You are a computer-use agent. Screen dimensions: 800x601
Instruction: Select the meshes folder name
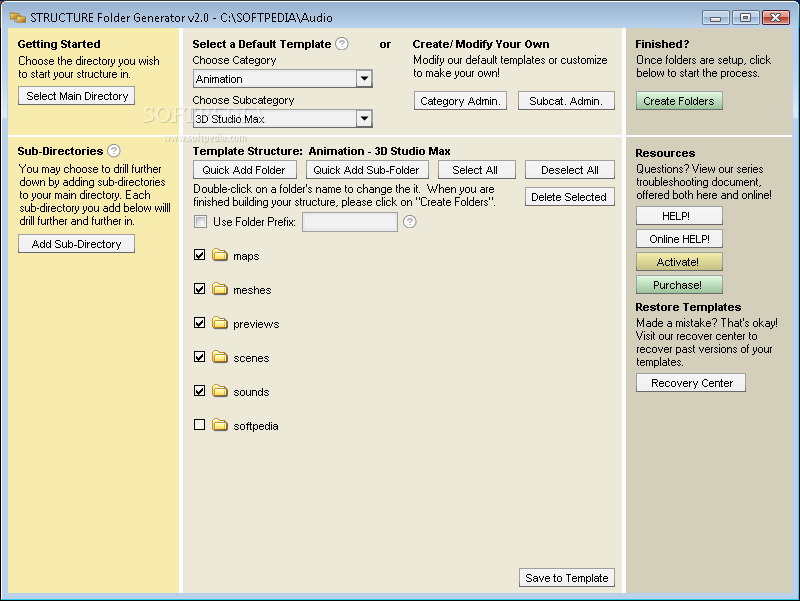coord(252,290)
